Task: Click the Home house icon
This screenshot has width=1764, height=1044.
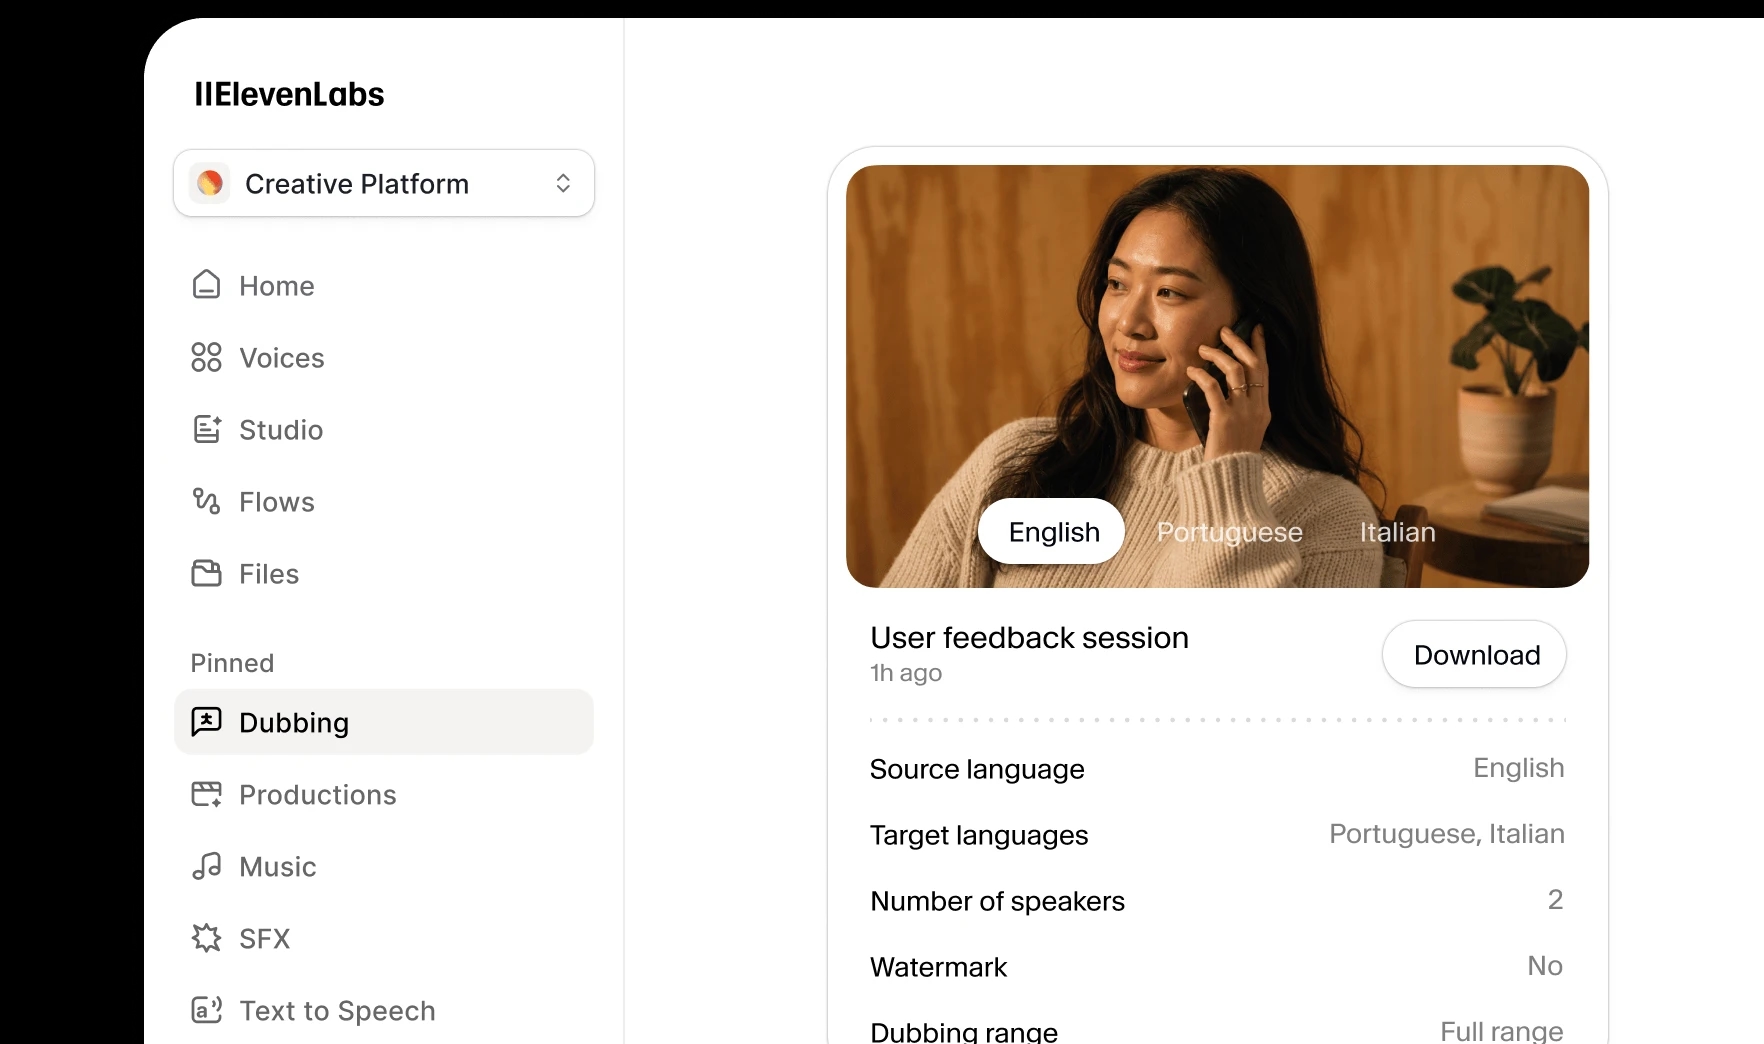Action: [206, 285]
